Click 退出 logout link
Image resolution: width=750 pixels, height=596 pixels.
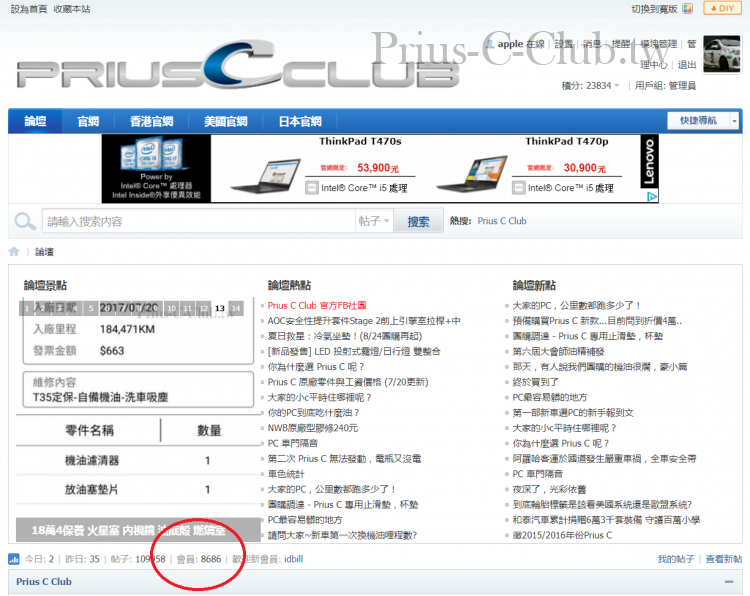[687, 65]
